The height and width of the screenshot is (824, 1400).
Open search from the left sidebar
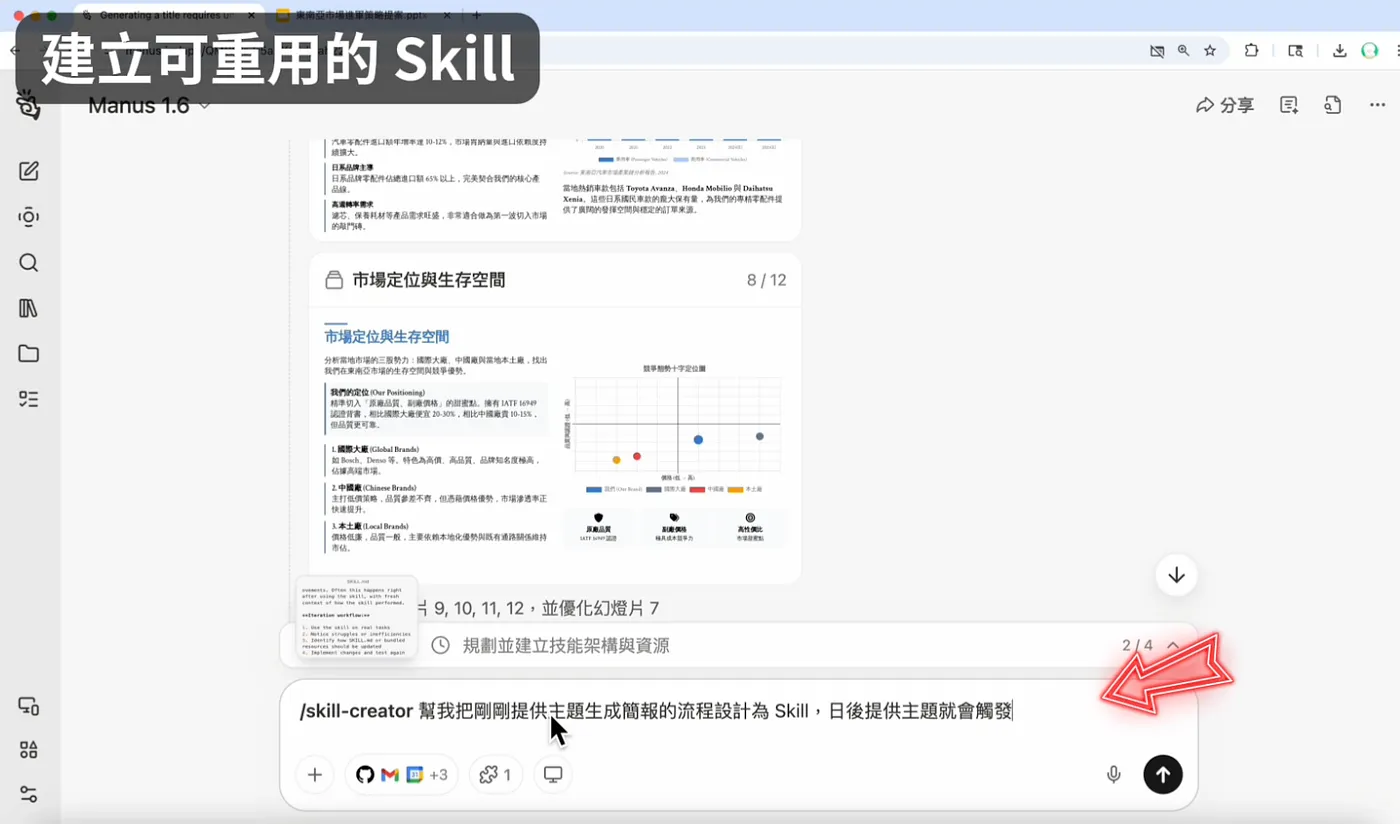point(29,263)
